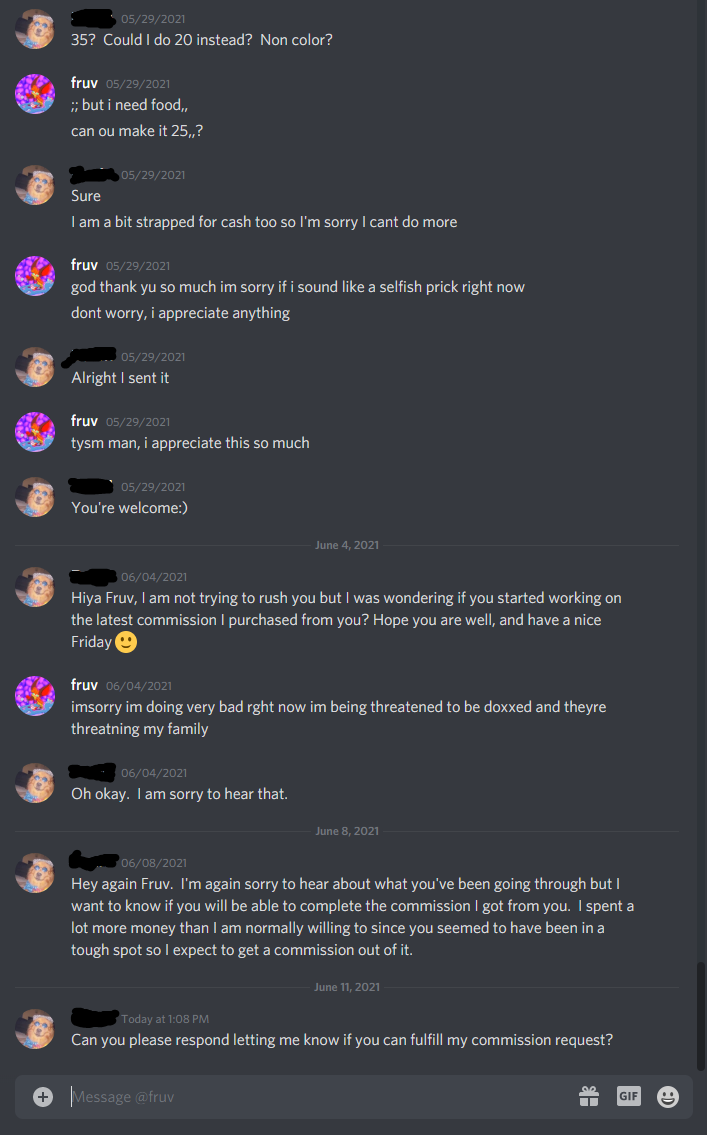Viewport: 707px width, 1135px height.
Task: Click the June 8, 2021 date divider
Action: click(x=347, y=831)
